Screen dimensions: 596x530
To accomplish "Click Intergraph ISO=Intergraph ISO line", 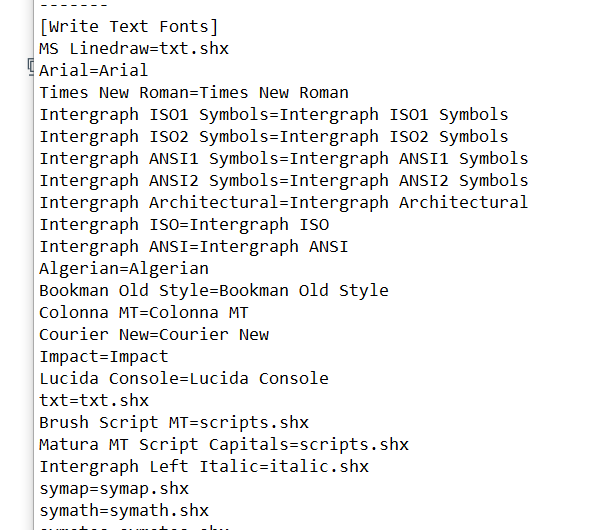I will (184, 225).
